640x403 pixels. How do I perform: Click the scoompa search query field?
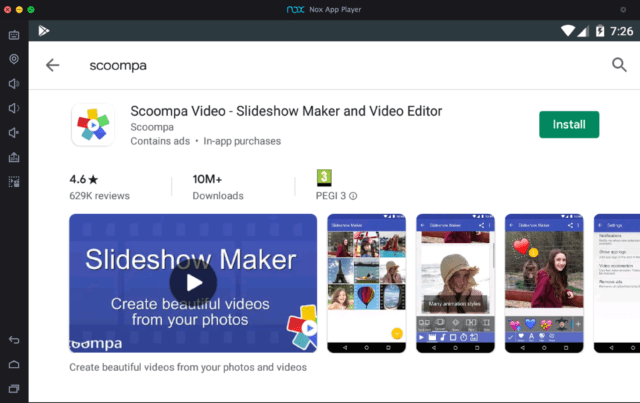tap(118, 65)
